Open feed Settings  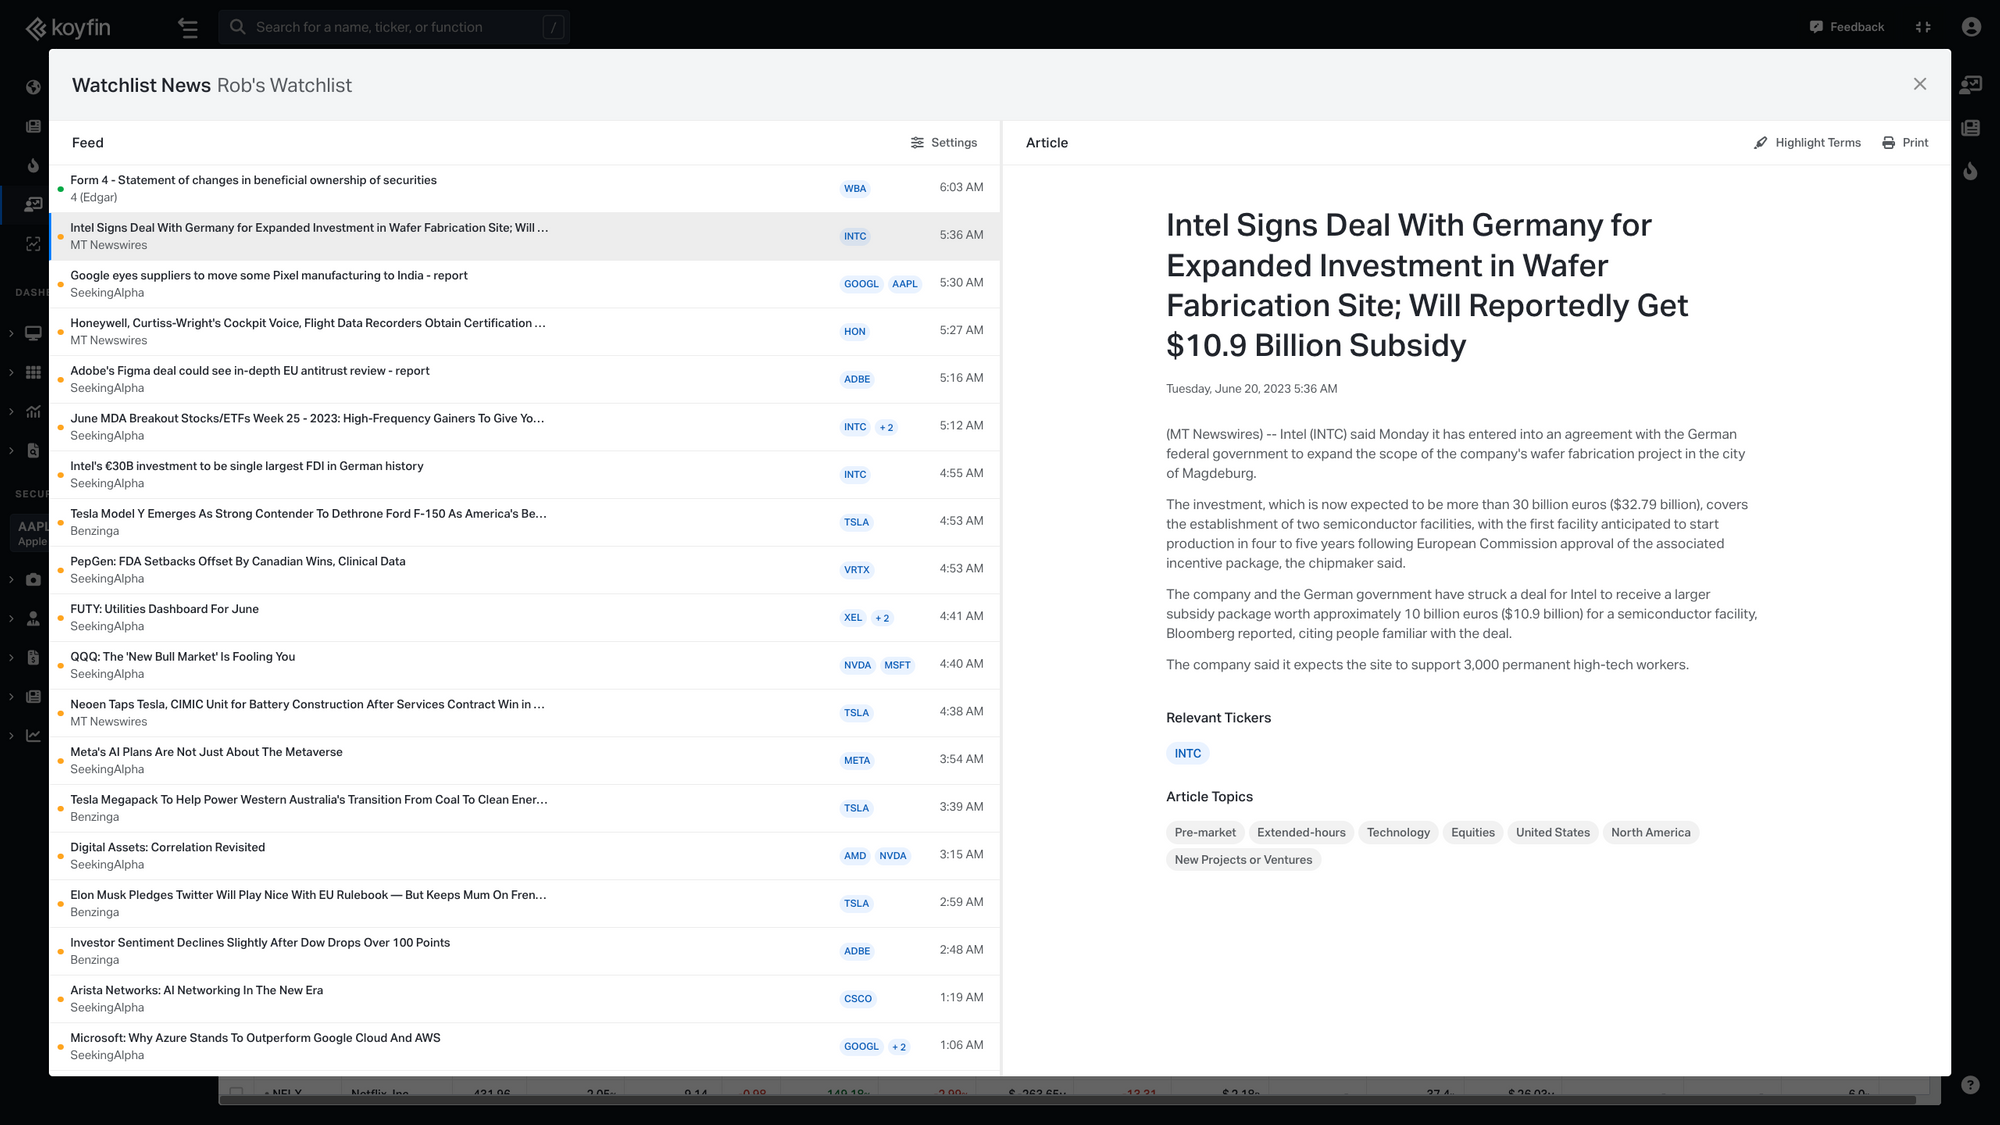[944, 143]
